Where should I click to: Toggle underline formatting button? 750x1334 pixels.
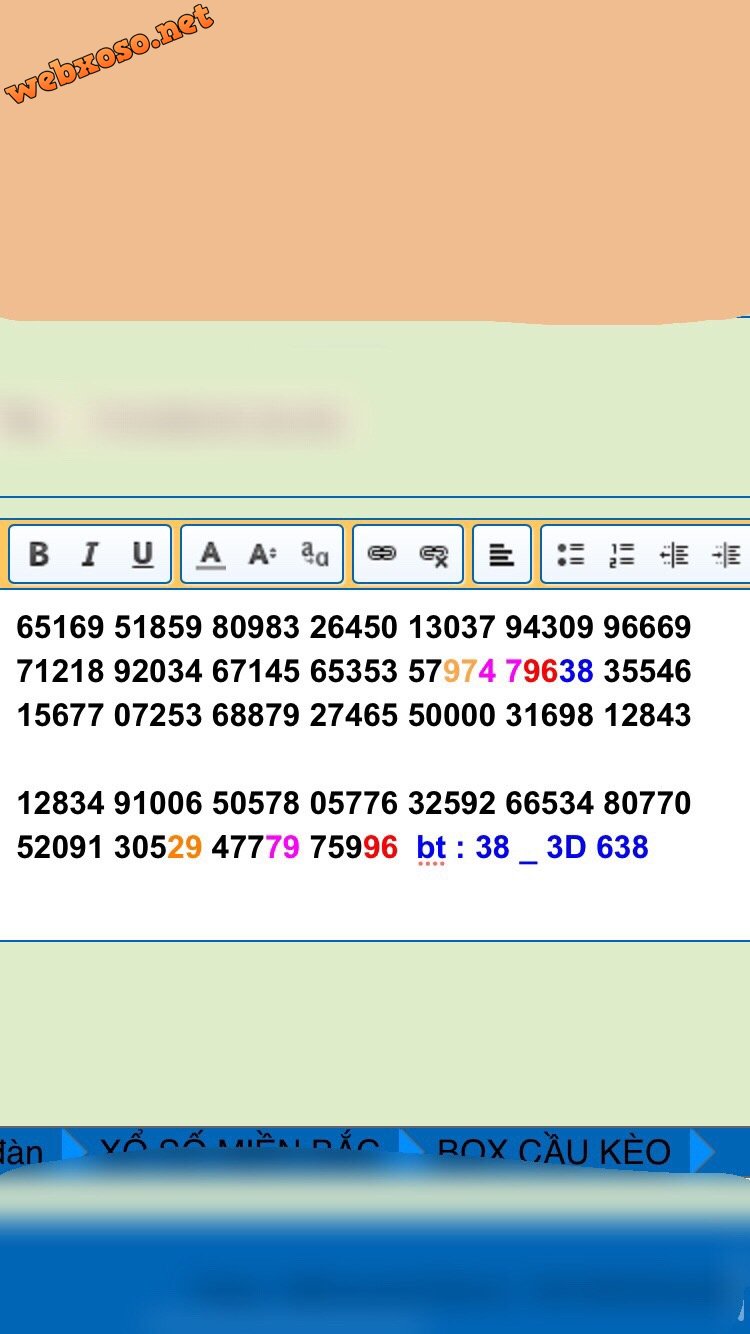(x=143, y=553)
